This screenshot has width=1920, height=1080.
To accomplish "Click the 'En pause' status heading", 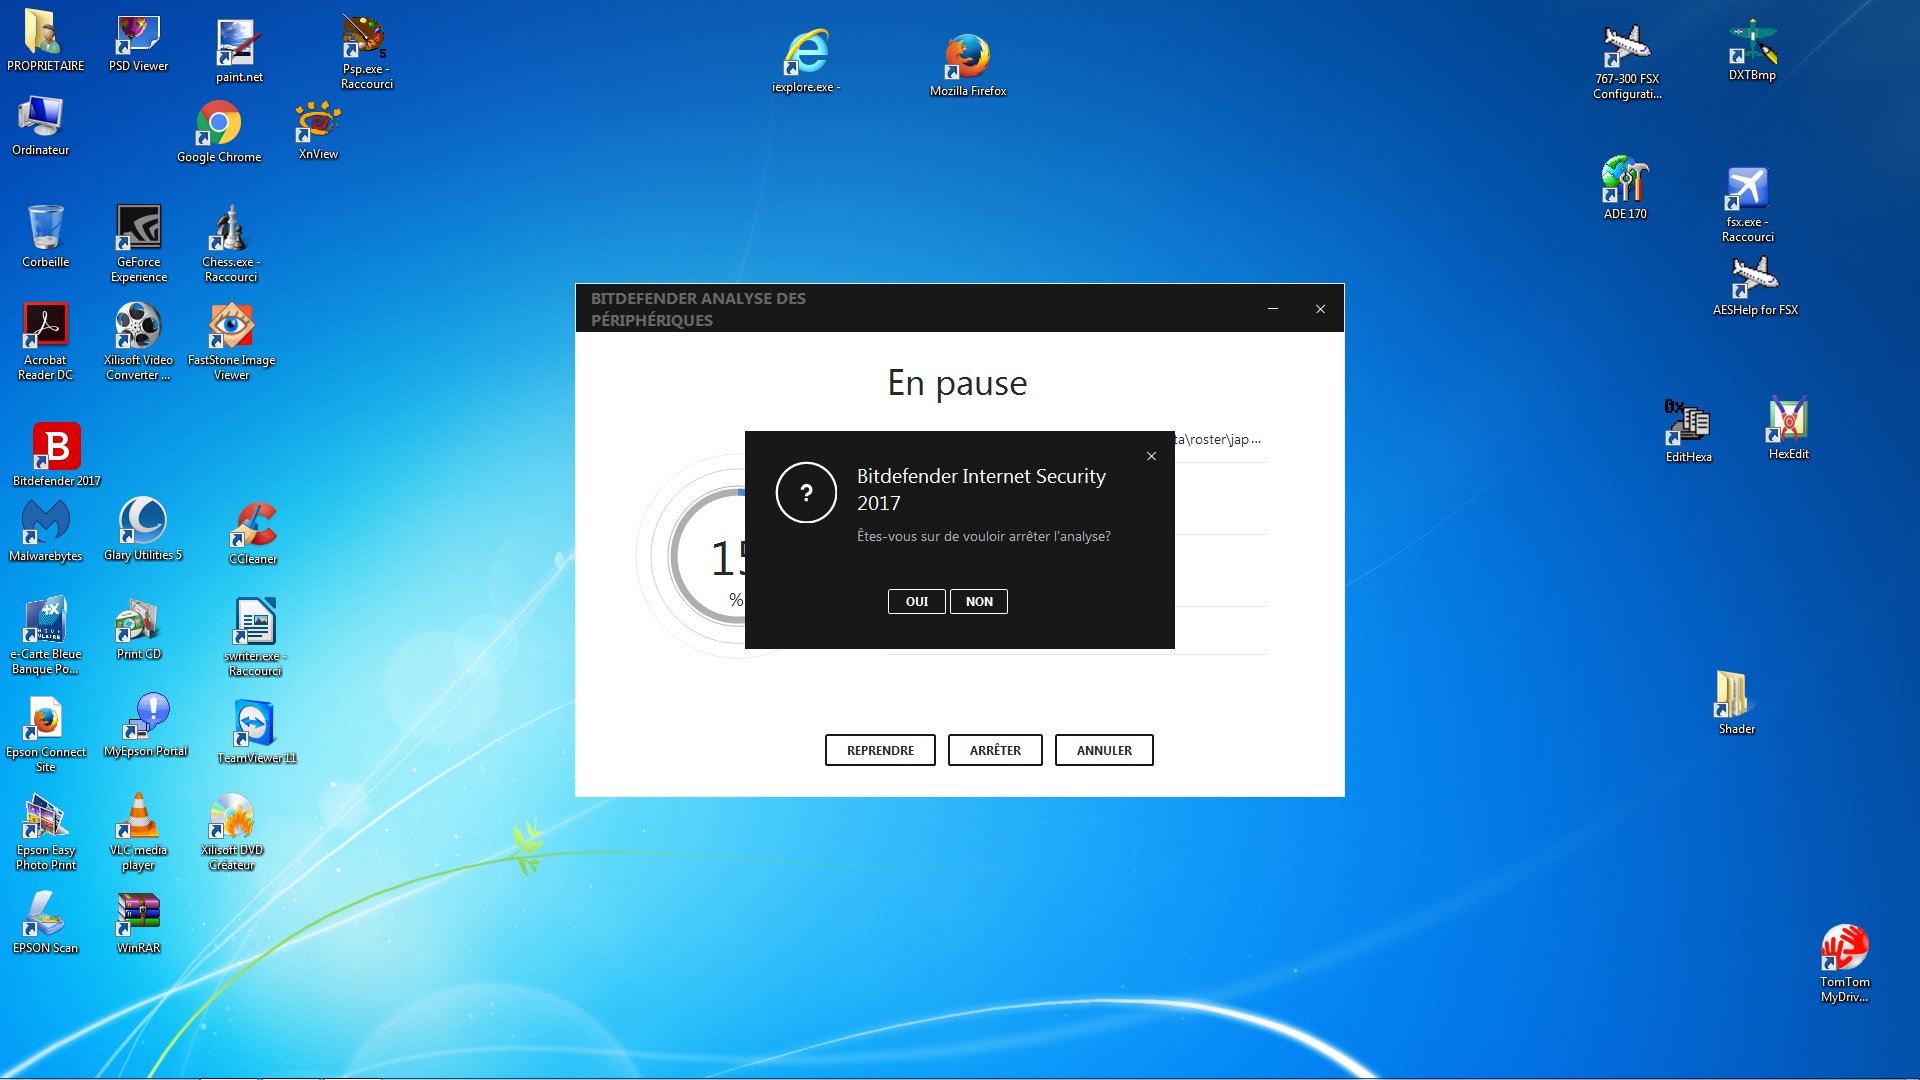I will click(957, 383).
